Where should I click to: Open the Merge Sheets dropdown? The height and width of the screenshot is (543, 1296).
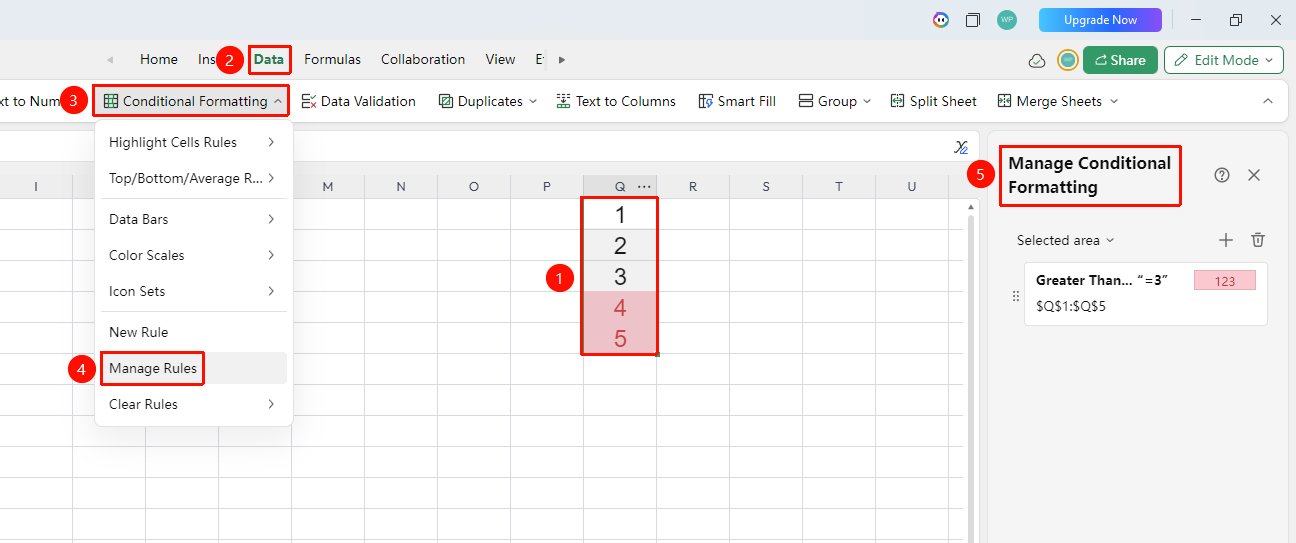tap(1058, 101)
